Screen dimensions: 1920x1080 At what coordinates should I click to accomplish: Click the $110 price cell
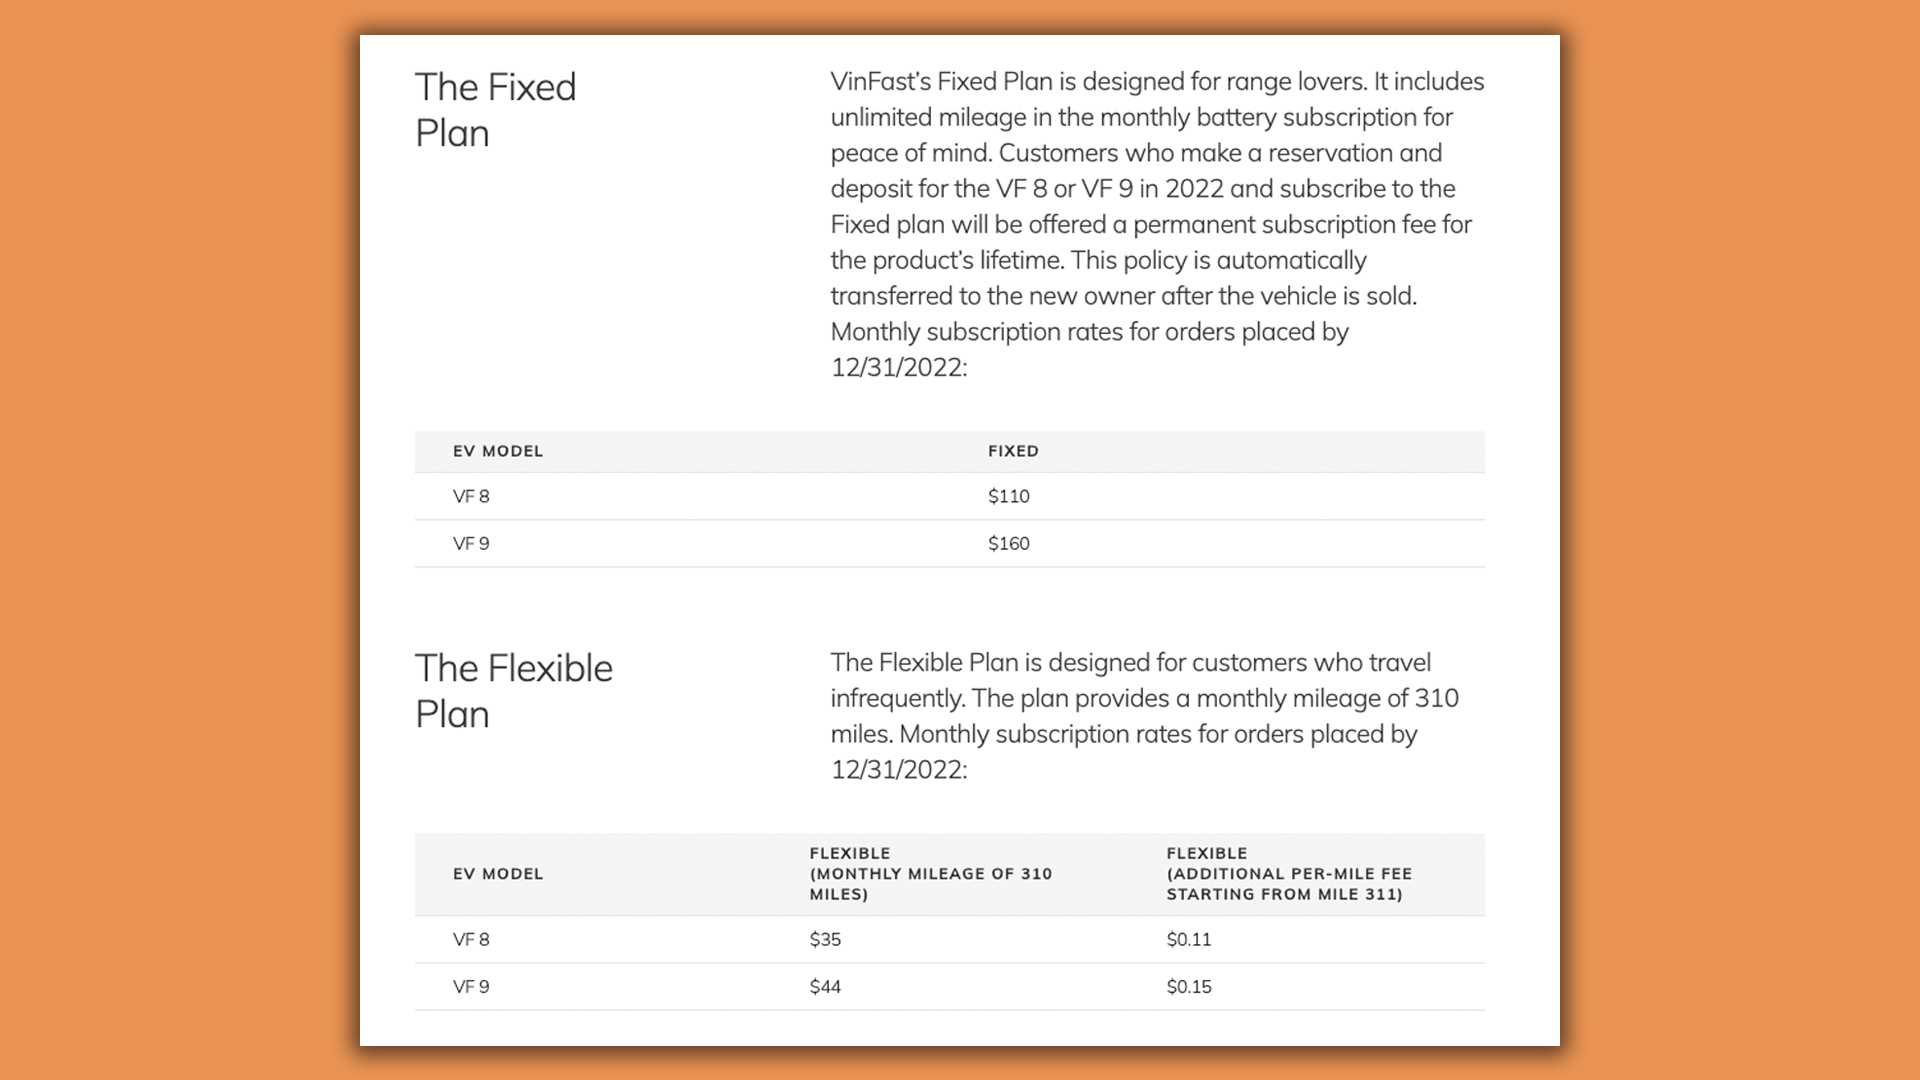(1008, 496)
